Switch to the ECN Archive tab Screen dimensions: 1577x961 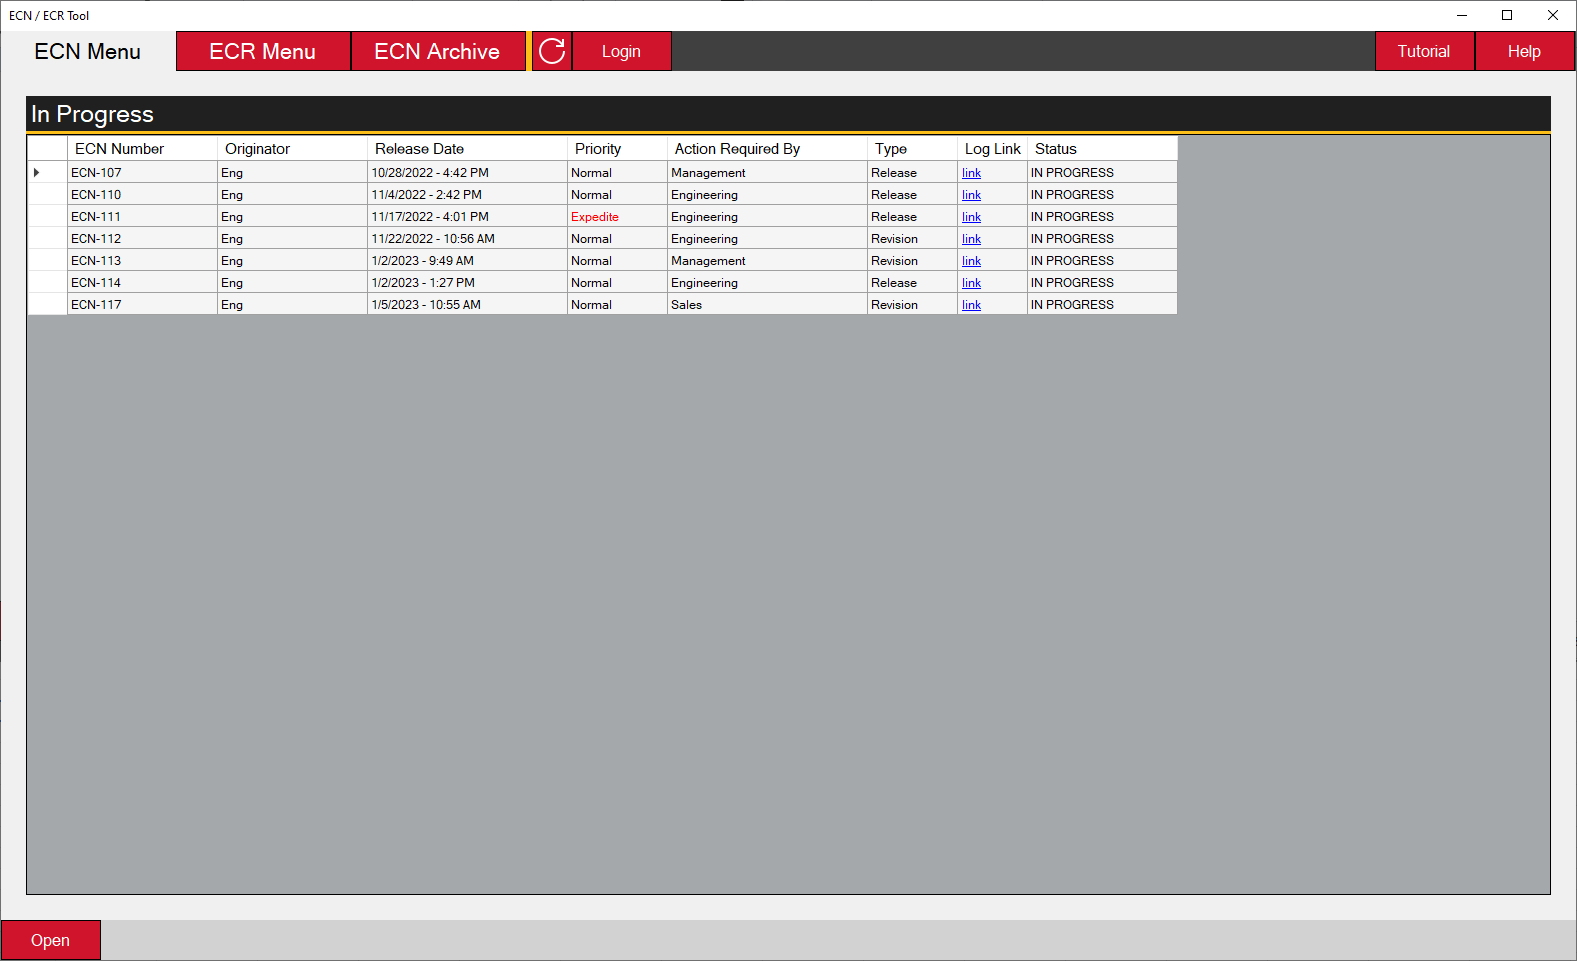(x=437, y=51)
